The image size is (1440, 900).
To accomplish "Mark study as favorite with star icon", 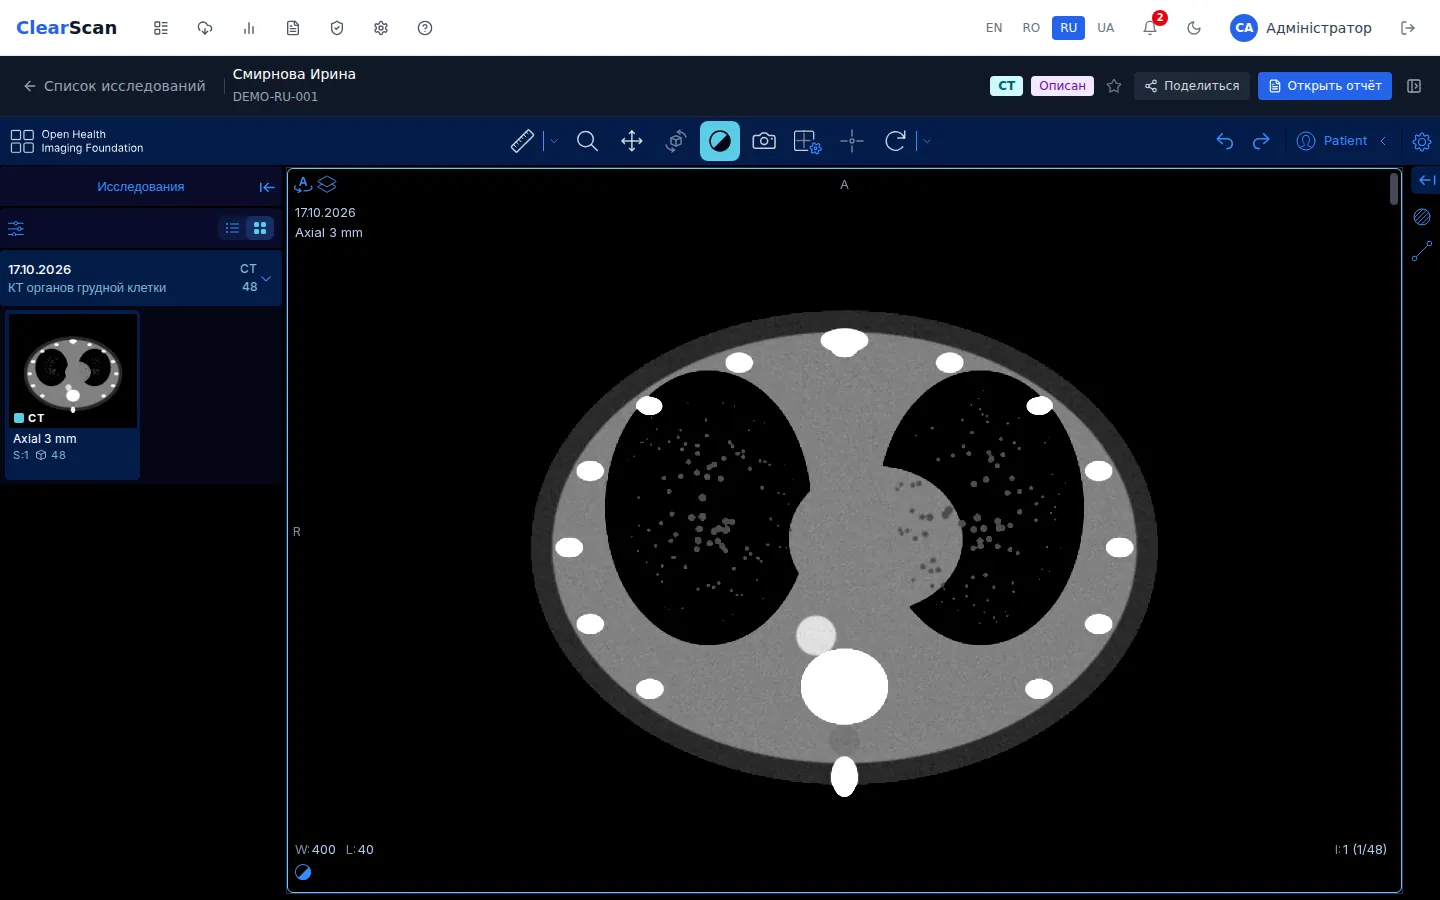I will tap(1114, 86).
